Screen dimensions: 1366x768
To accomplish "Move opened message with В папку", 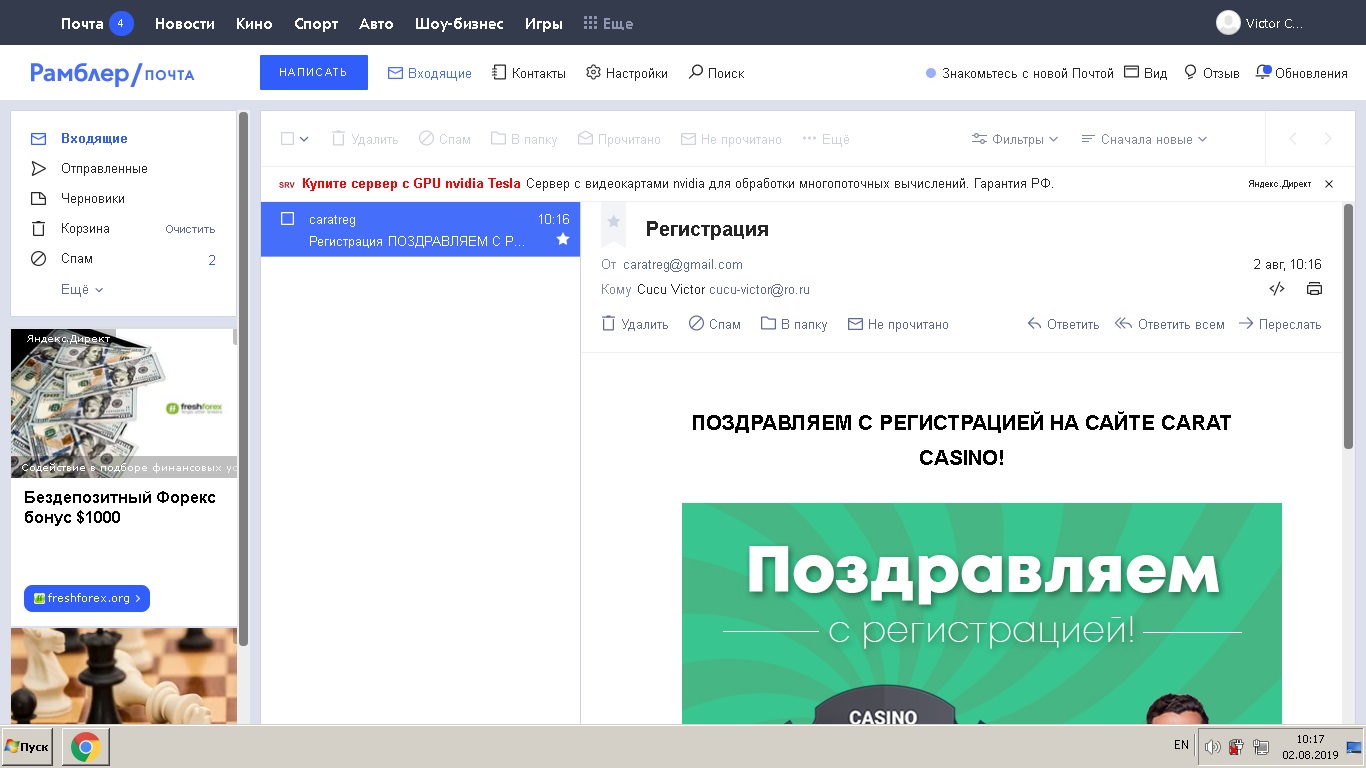I will point(794,324).
